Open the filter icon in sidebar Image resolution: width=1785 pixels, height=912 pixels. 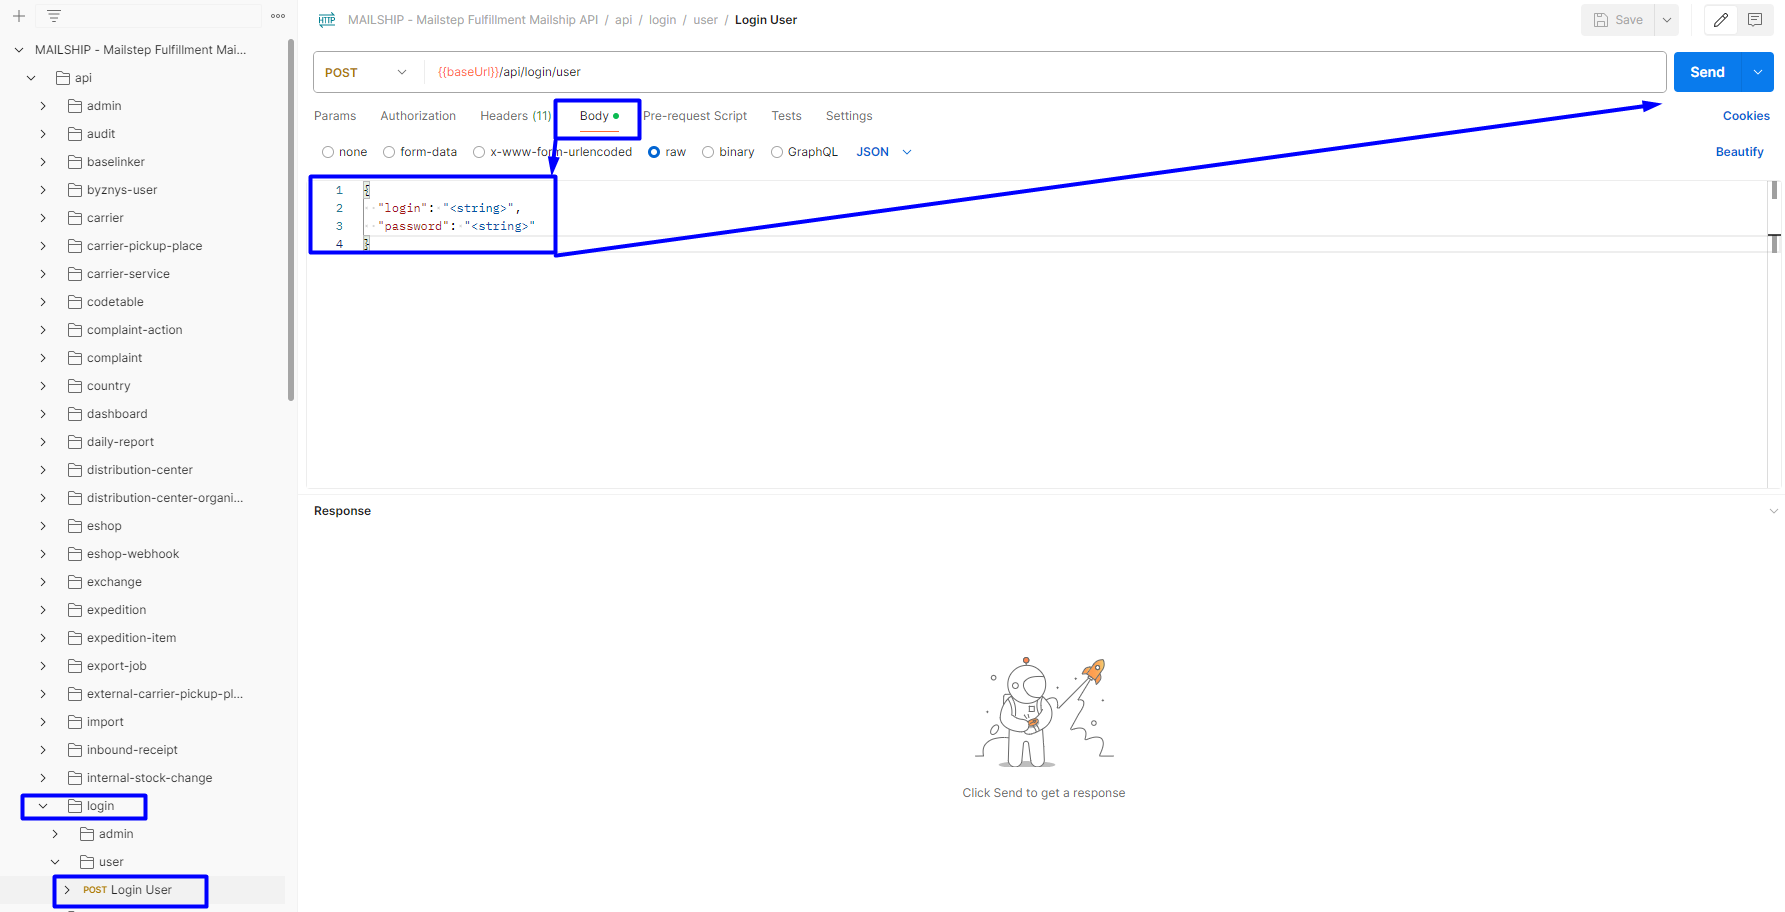coord(54,16)
